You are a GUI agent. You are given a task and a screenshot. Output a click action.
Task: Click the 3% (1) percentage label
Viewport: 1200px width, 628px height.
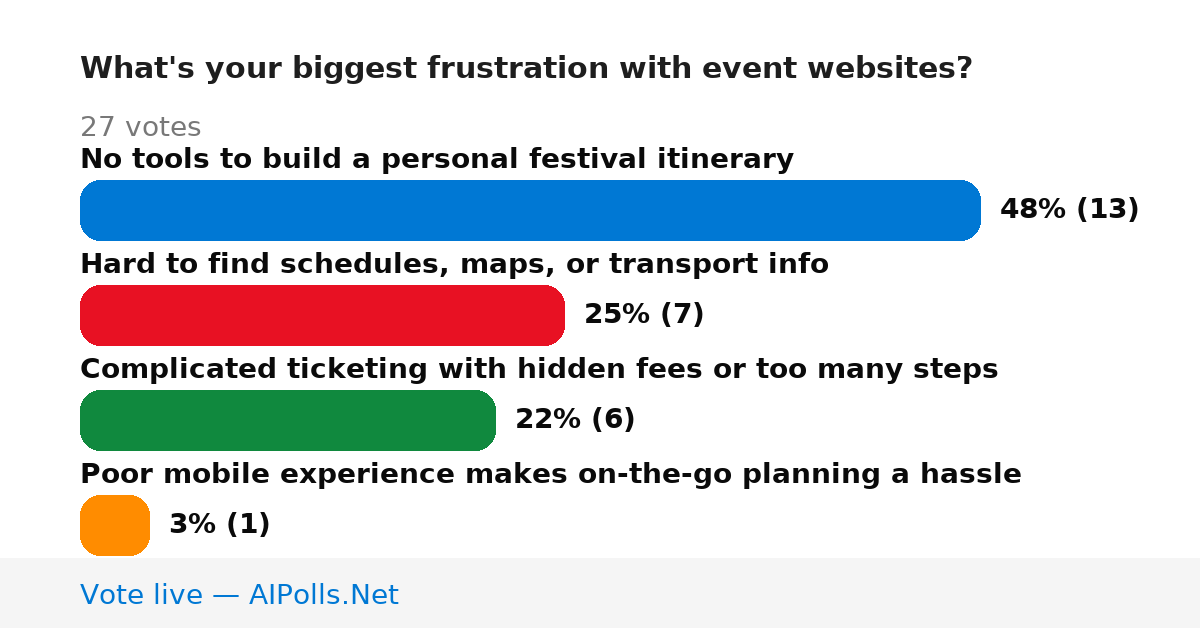pos(219,524)
